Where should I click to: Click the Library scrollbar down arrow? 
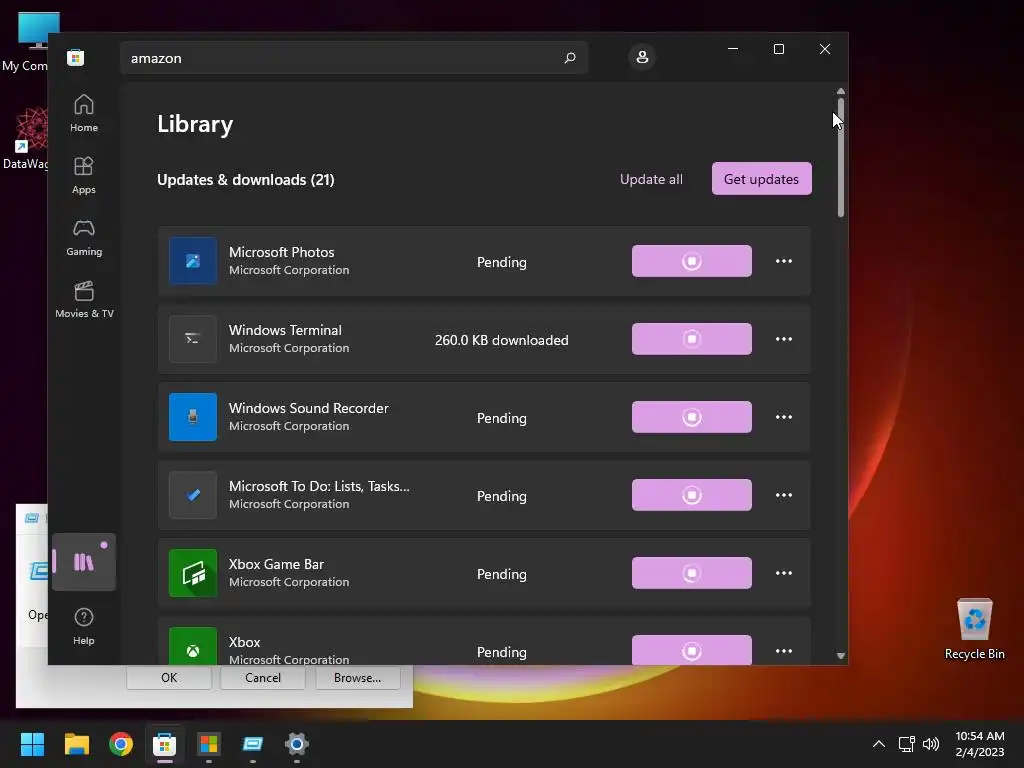coord(840,656)
